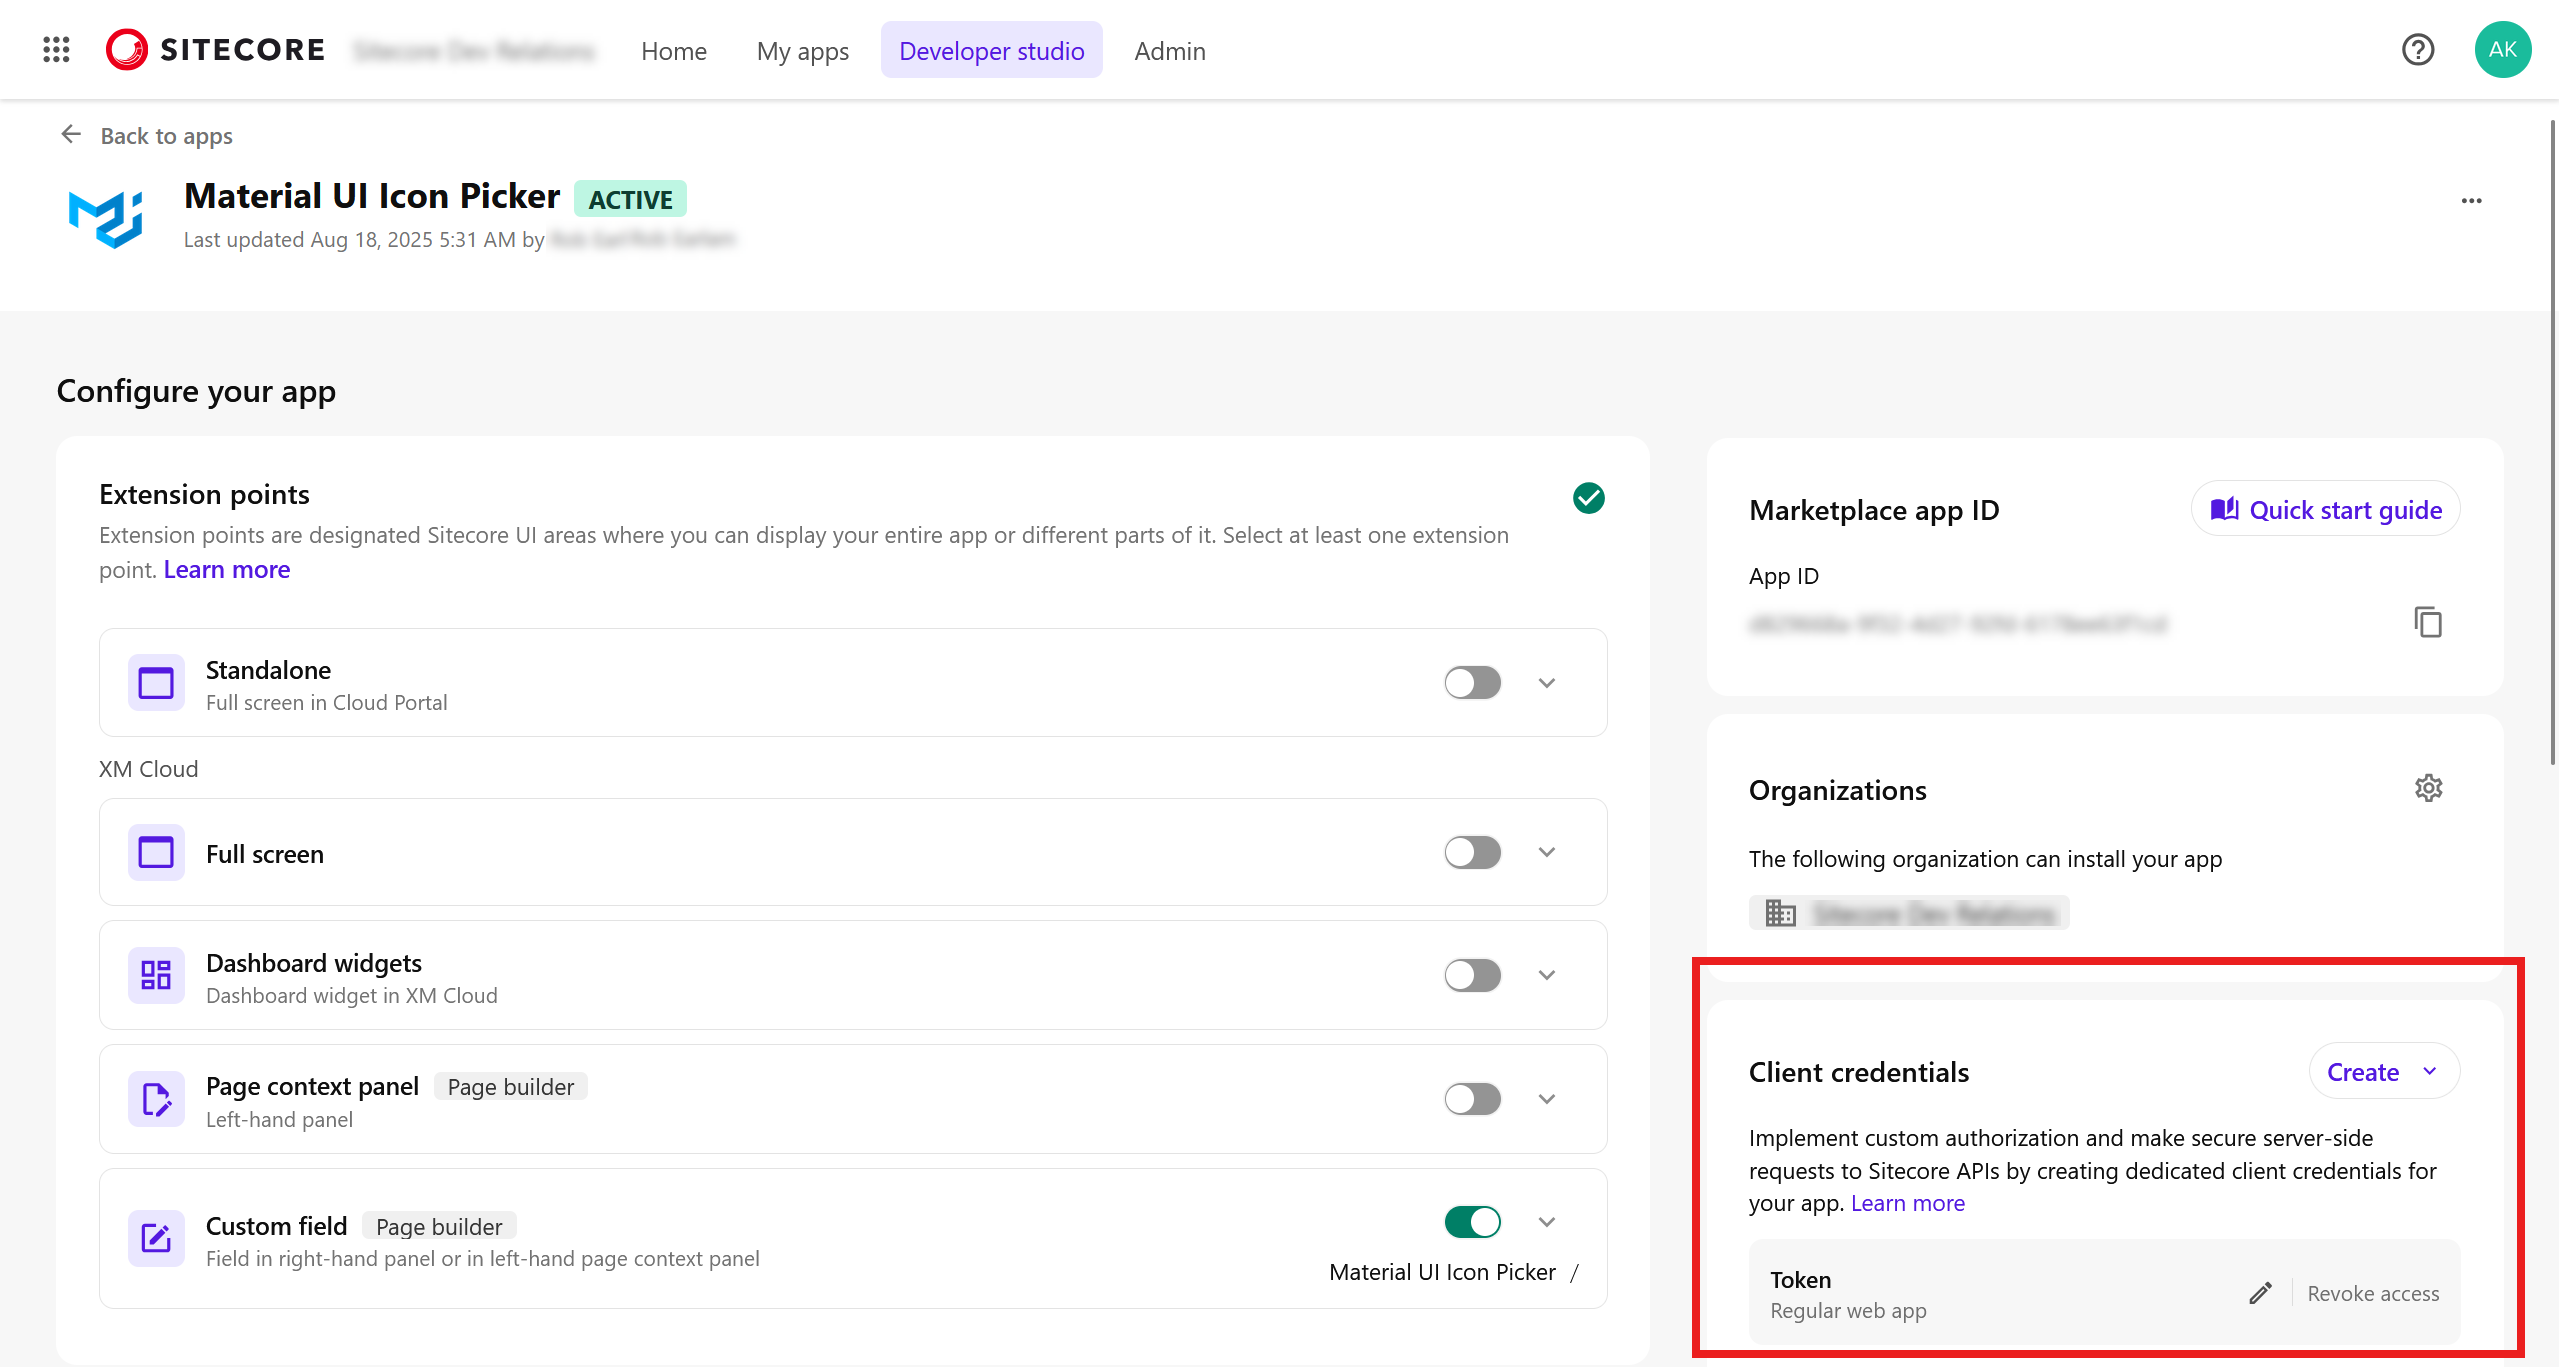2559x1367 pixels.
Task: Open the Create credentials dropdown
Action: point(2383,1071)
